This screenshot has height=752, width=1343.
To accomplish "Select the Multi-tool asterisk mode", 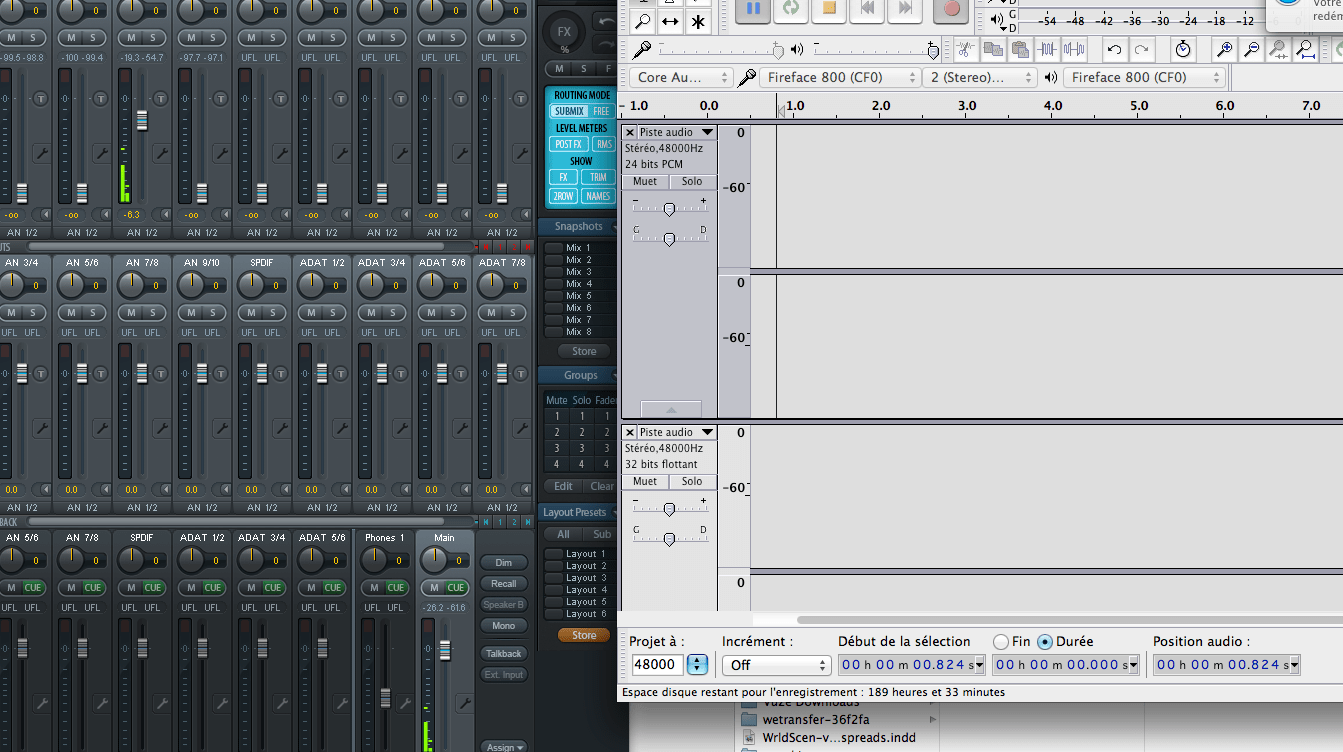I will click(x=698, y=21).
